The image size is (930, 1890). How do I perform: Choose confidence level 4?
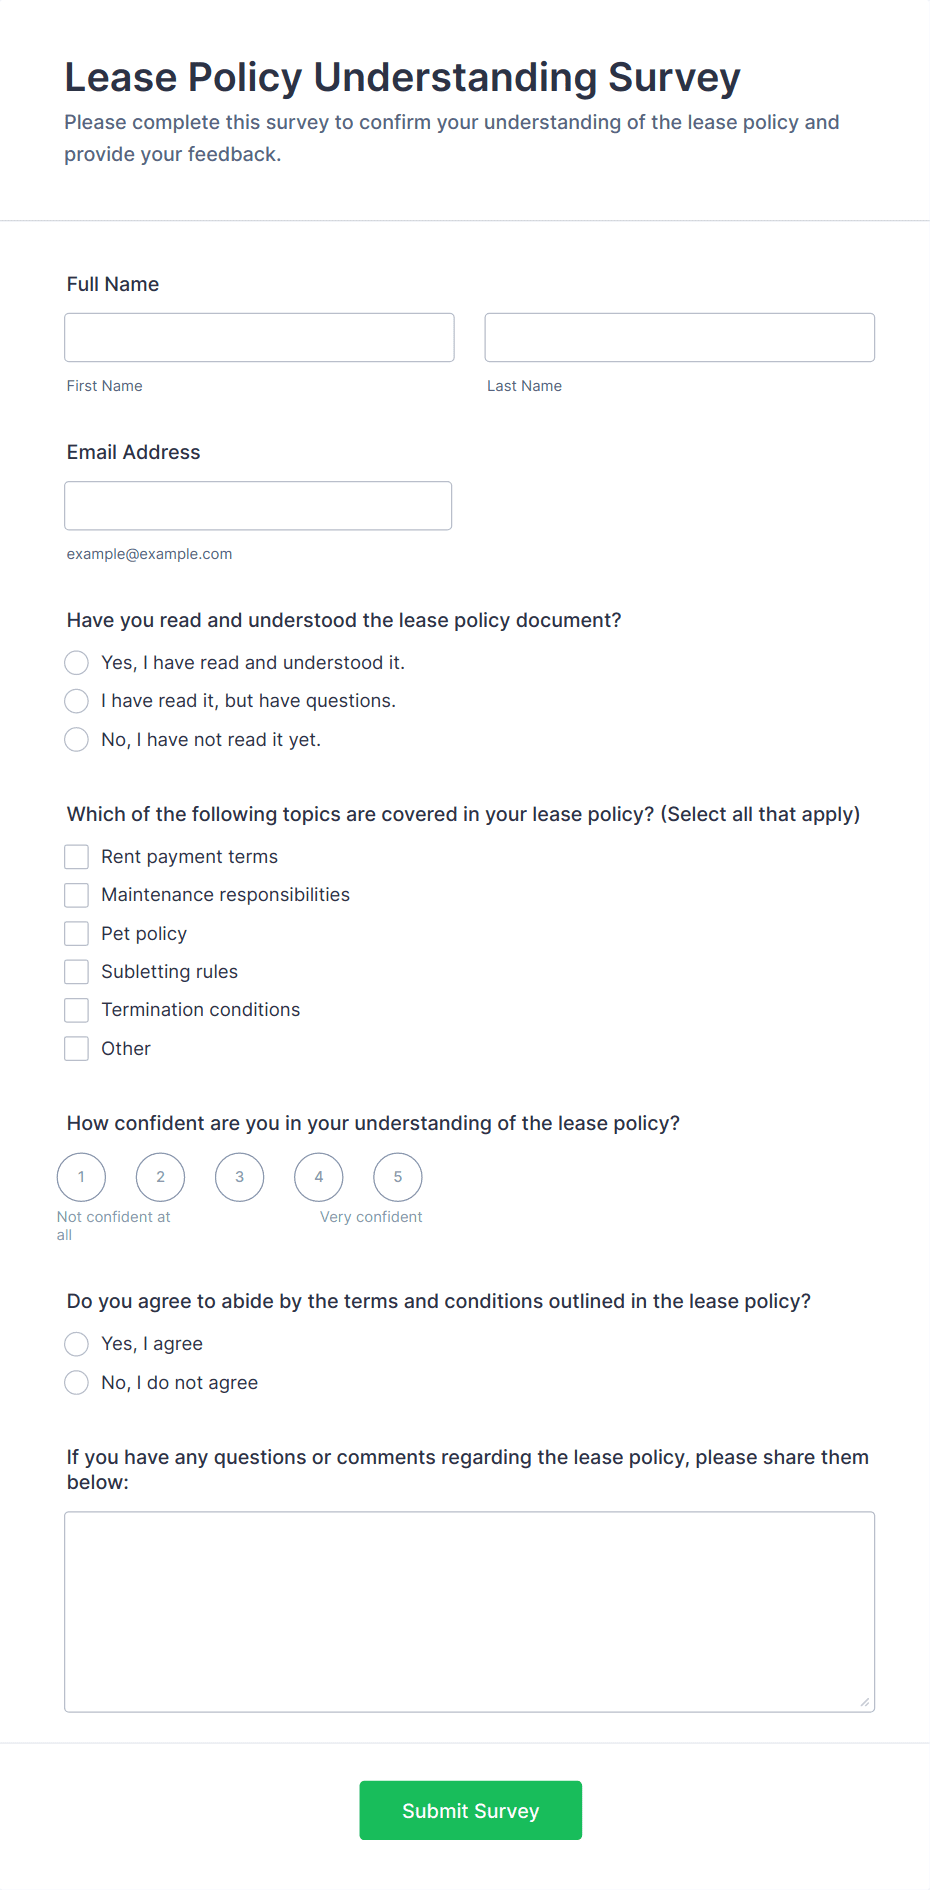318,1177
